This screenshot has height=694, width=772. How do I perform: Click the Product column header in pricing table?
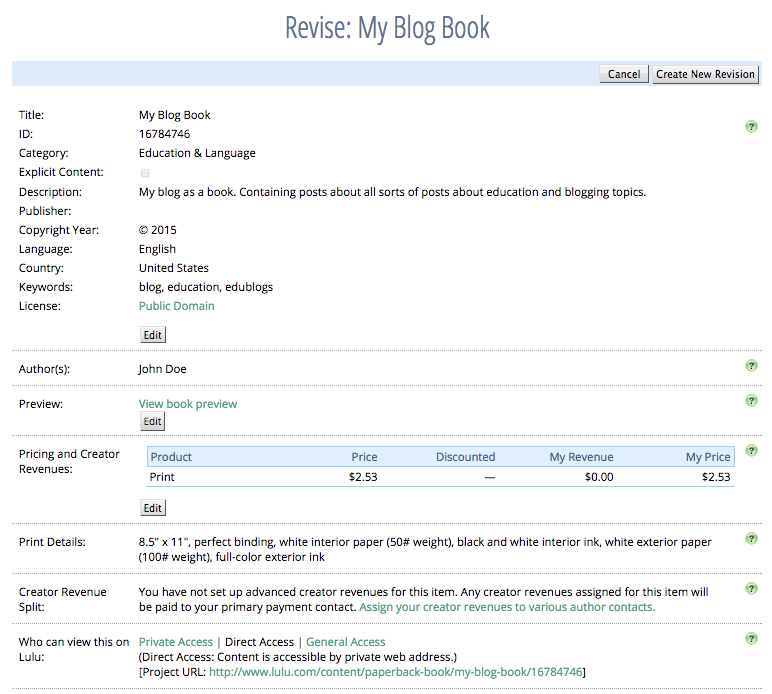tap(171, 457)
